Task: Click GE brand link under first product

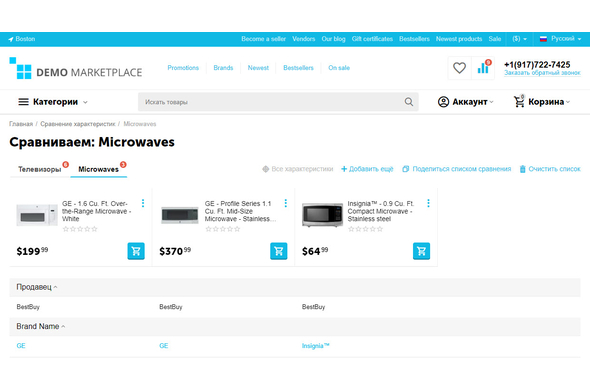Action: tap(21, 346)
